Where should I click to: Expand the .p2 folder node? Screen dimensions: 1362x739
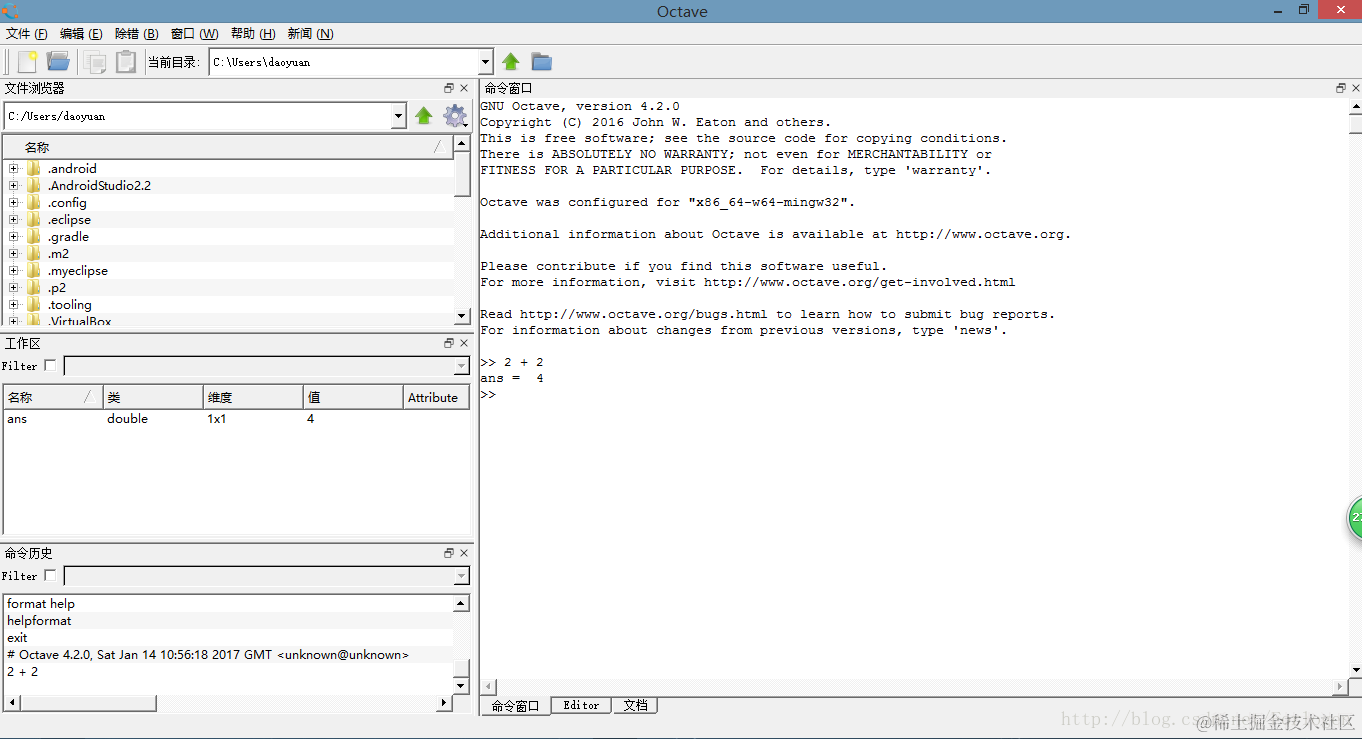[14, 287]
